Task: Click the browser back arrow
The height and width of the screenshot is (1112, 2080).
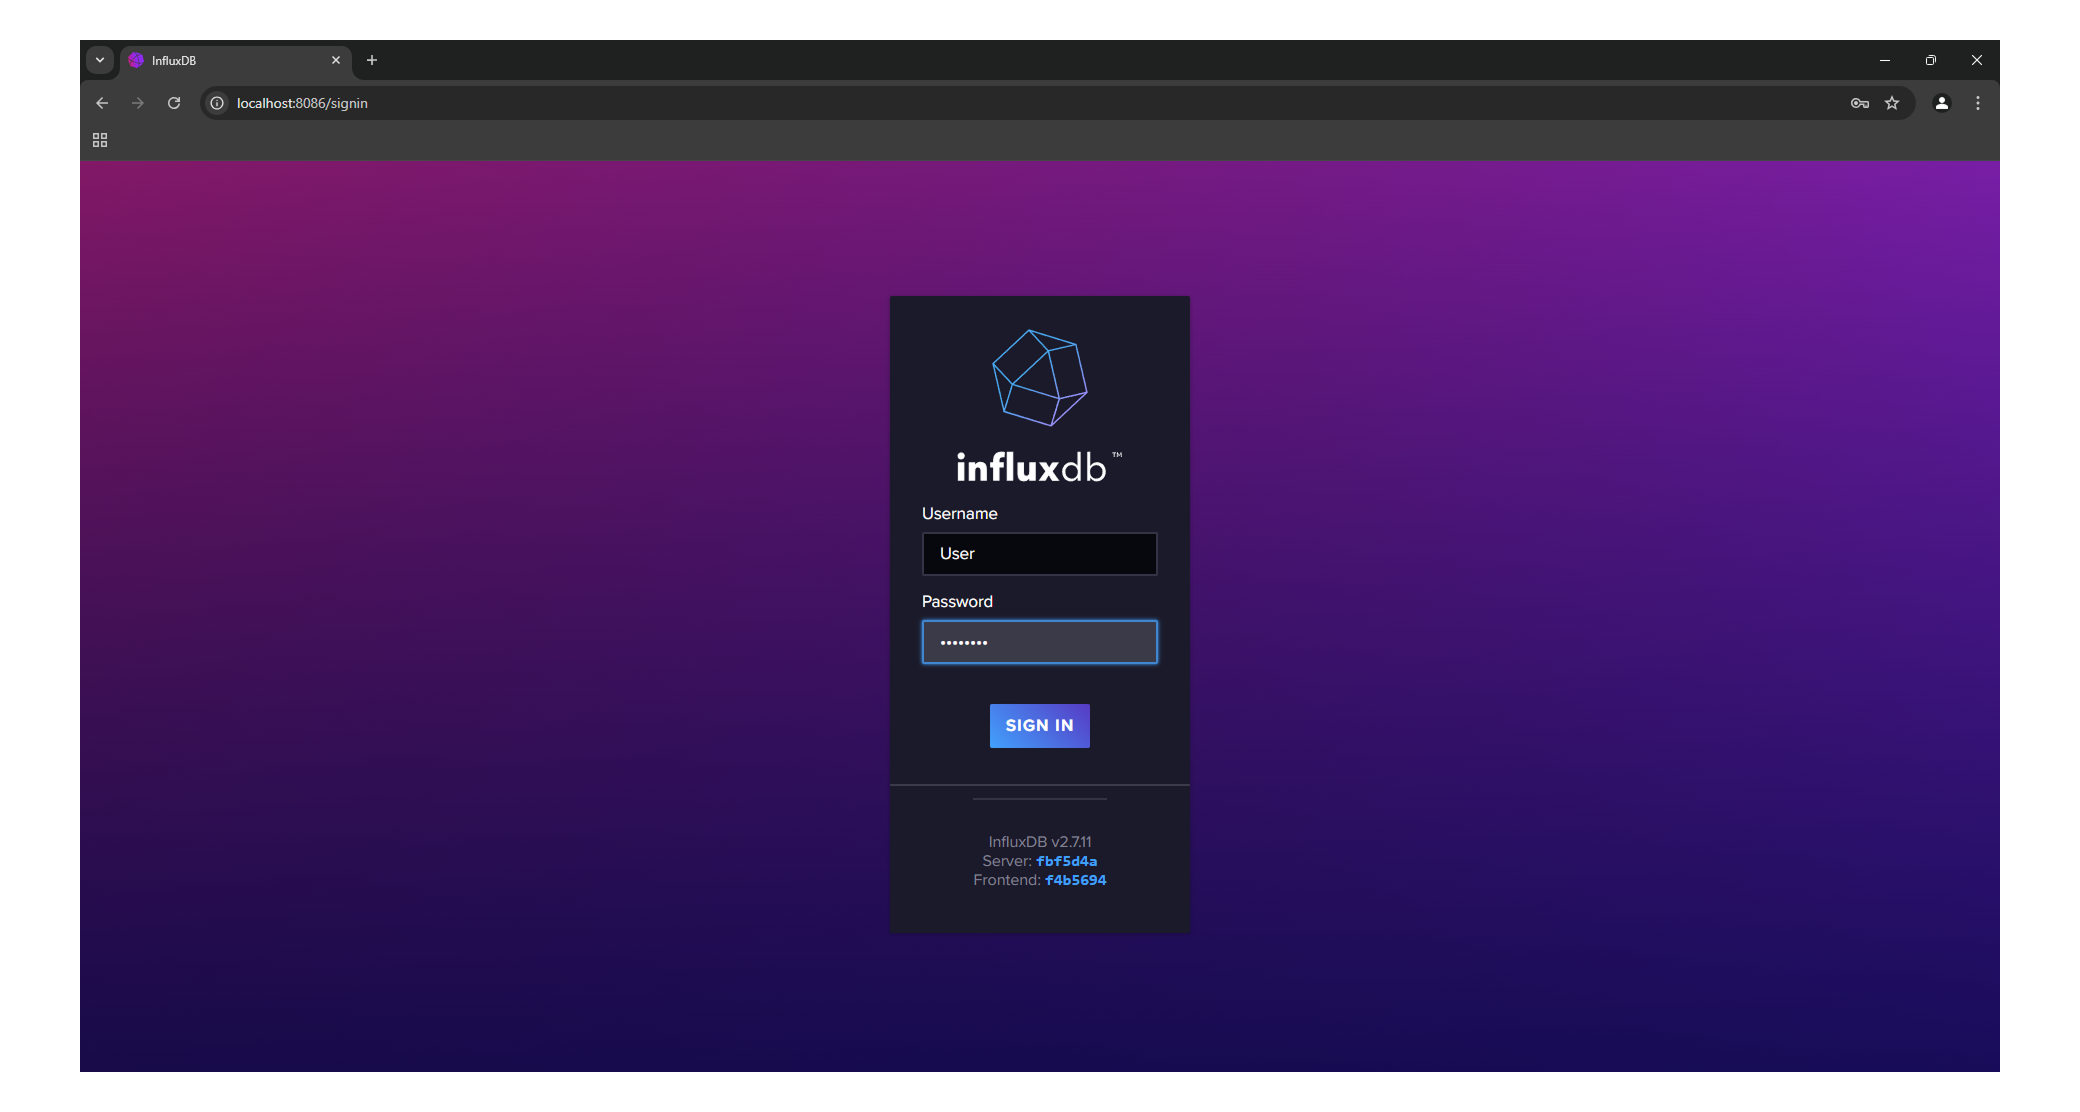Action: [x=102, y=103]
